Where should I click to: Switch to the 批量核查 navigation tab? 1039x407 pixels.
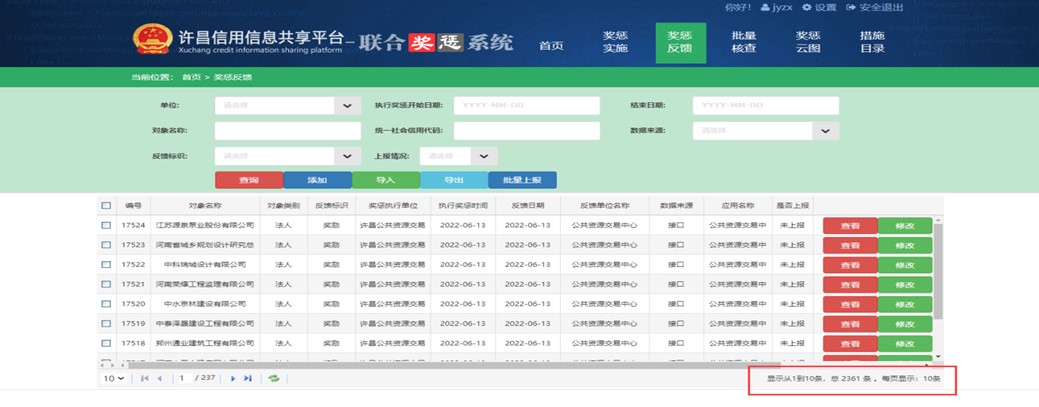[743, 42]
